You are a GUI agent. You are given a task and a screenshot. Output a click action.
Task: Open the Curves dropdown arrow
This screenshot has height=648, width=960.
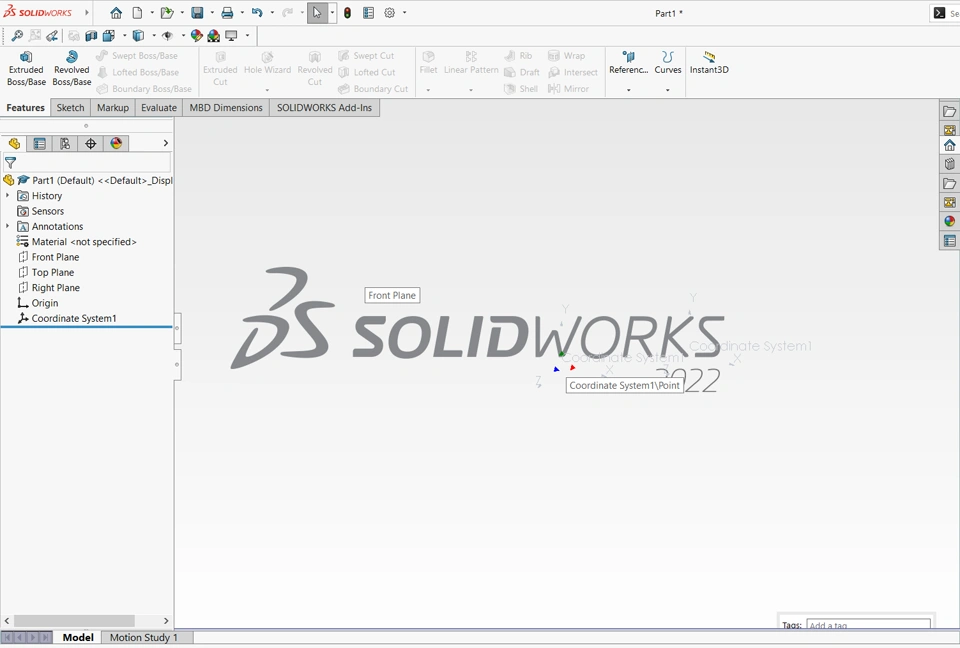click(667, 90)
